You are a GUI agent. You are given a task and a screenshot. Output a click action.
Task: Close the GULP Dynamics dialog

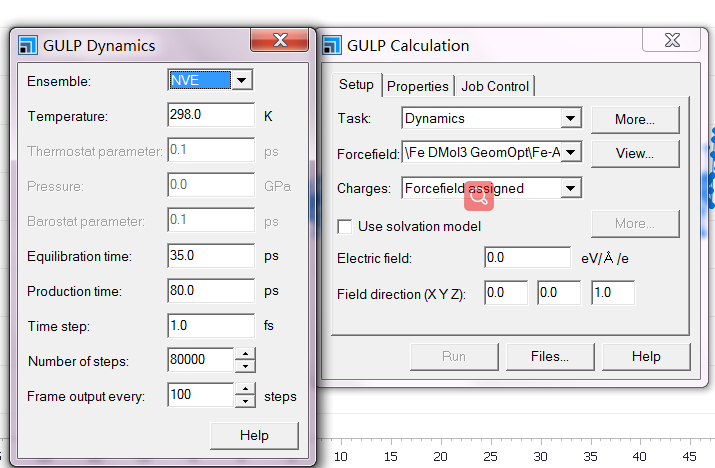278,41
